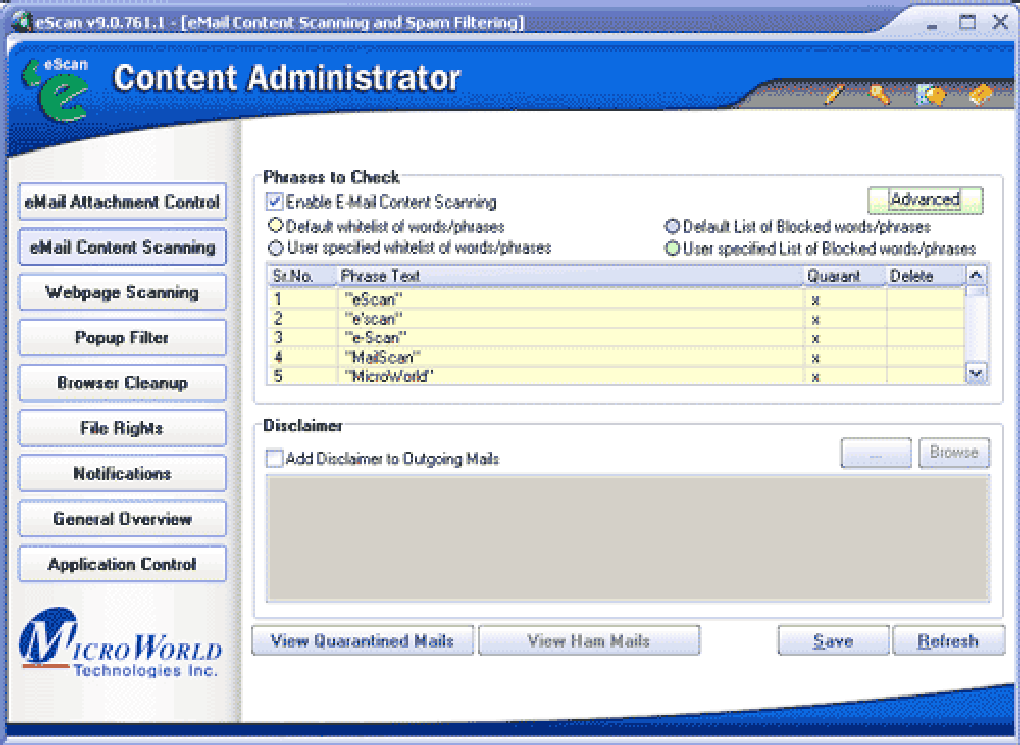Select Default whitelist of words/phrases

[275, 226]
